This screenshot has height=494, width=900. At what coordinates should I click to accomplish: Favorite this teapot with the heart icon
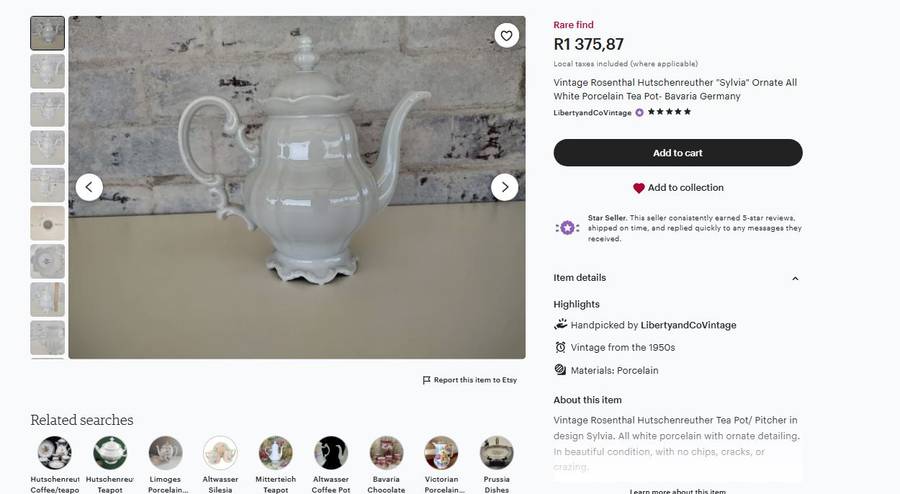[x=507, y=36]
